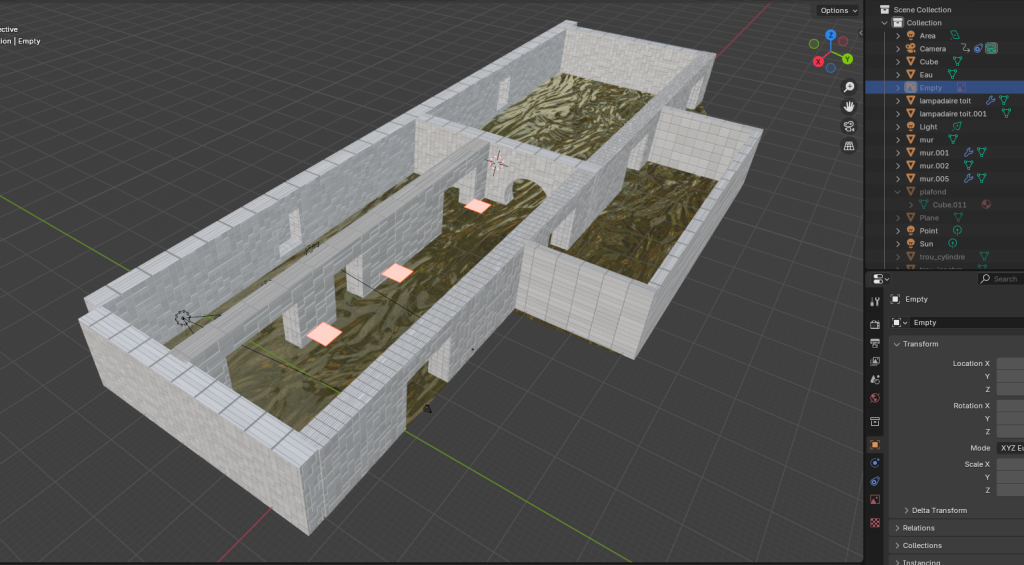
Task: Open the Tool properties tab icon
Action: coord(875,302)
